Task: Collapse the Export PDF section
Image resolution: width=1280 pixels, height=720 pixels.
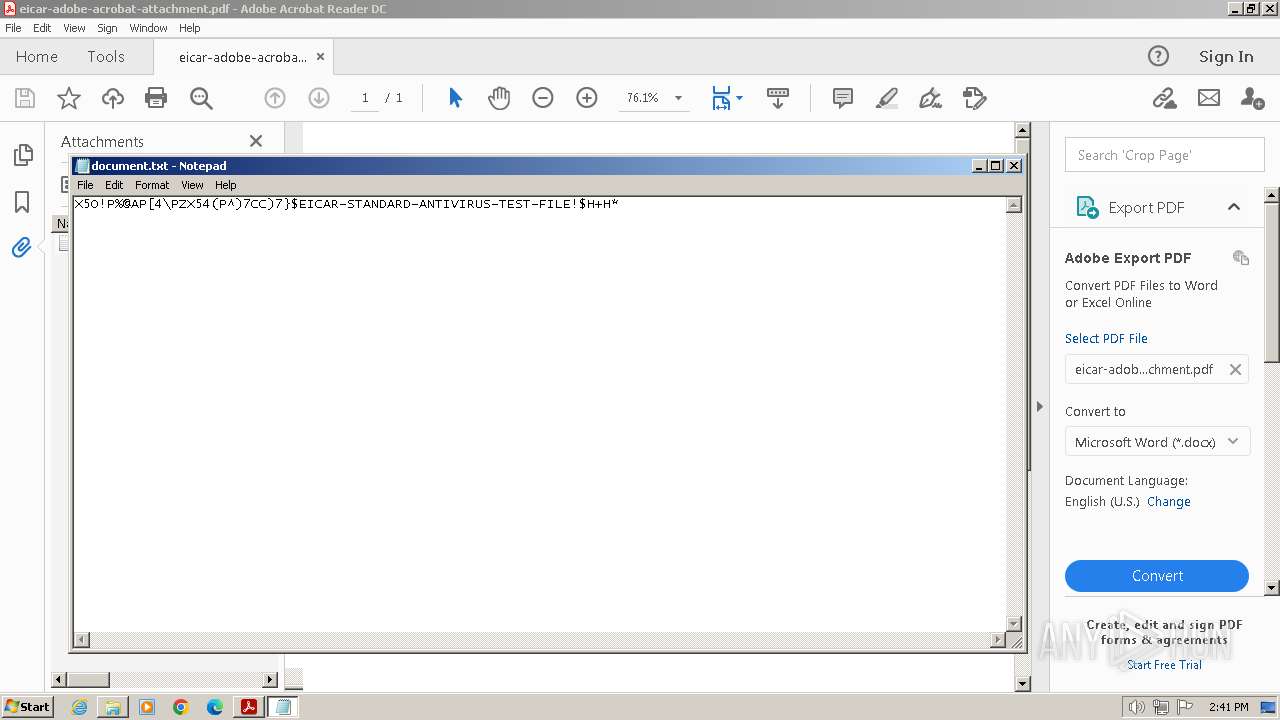Action: point(1234,207)
